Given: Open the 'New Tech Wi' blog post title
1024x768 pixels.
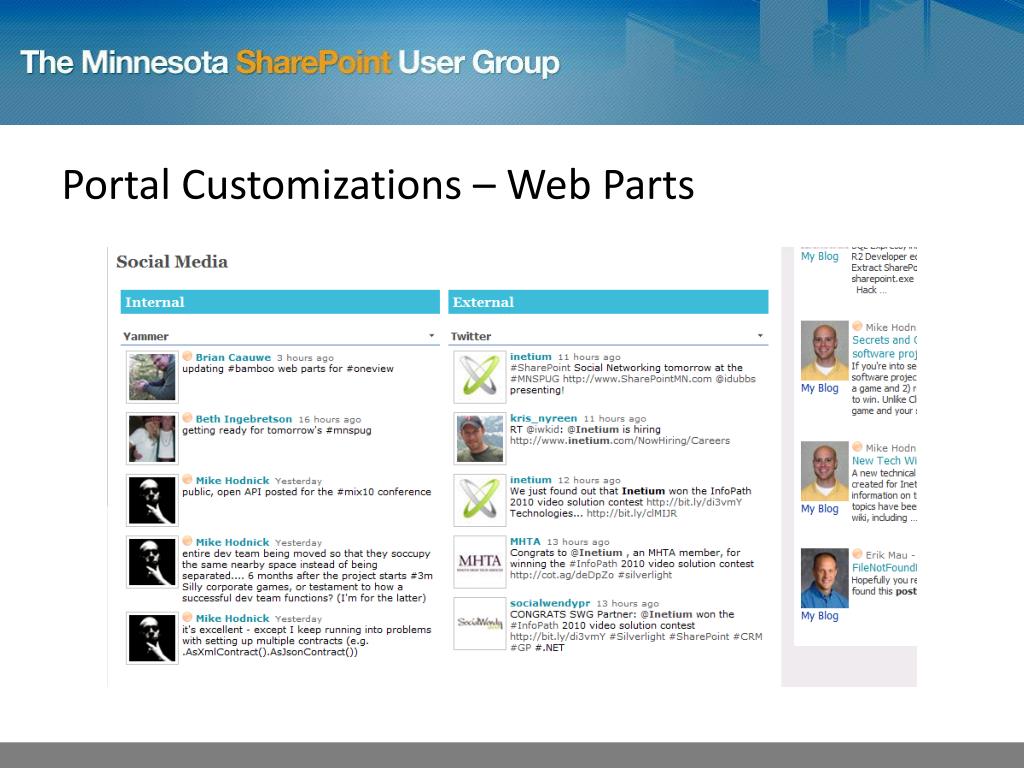Looking at the screenshot, I should point(884,460).
